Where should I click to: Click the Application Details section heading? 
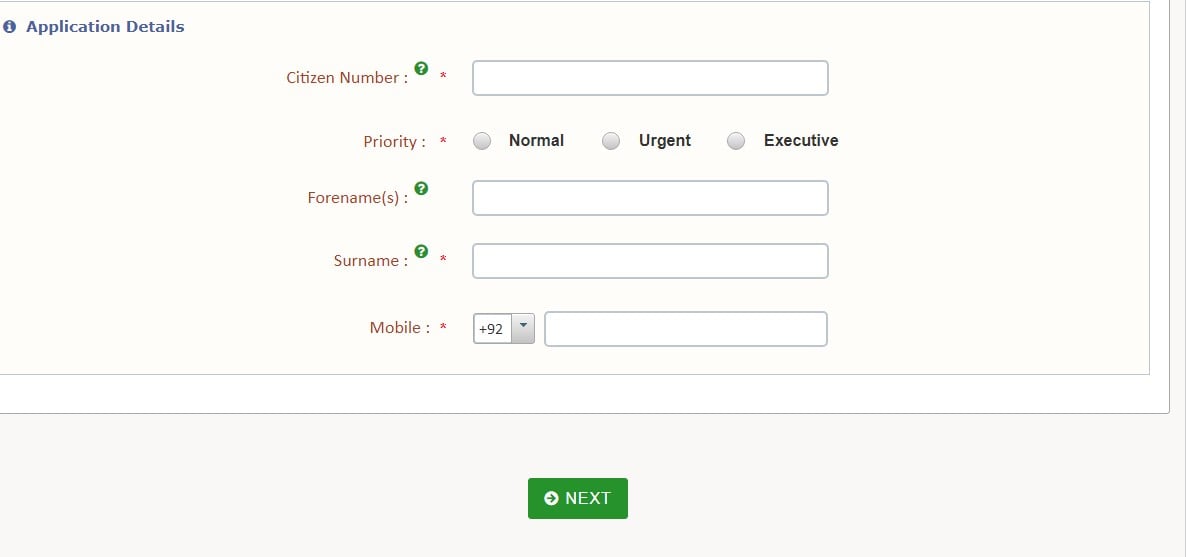click(105, 27)
